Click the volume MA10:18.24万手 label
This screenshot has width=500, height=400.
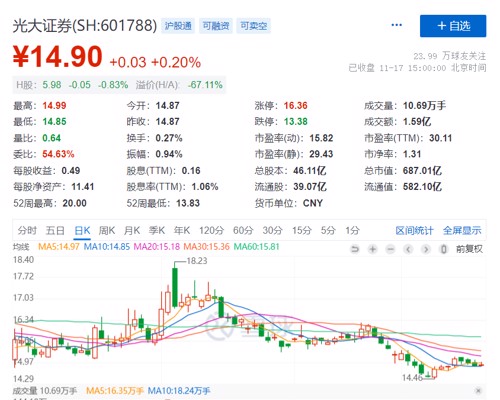coord(179,391)
